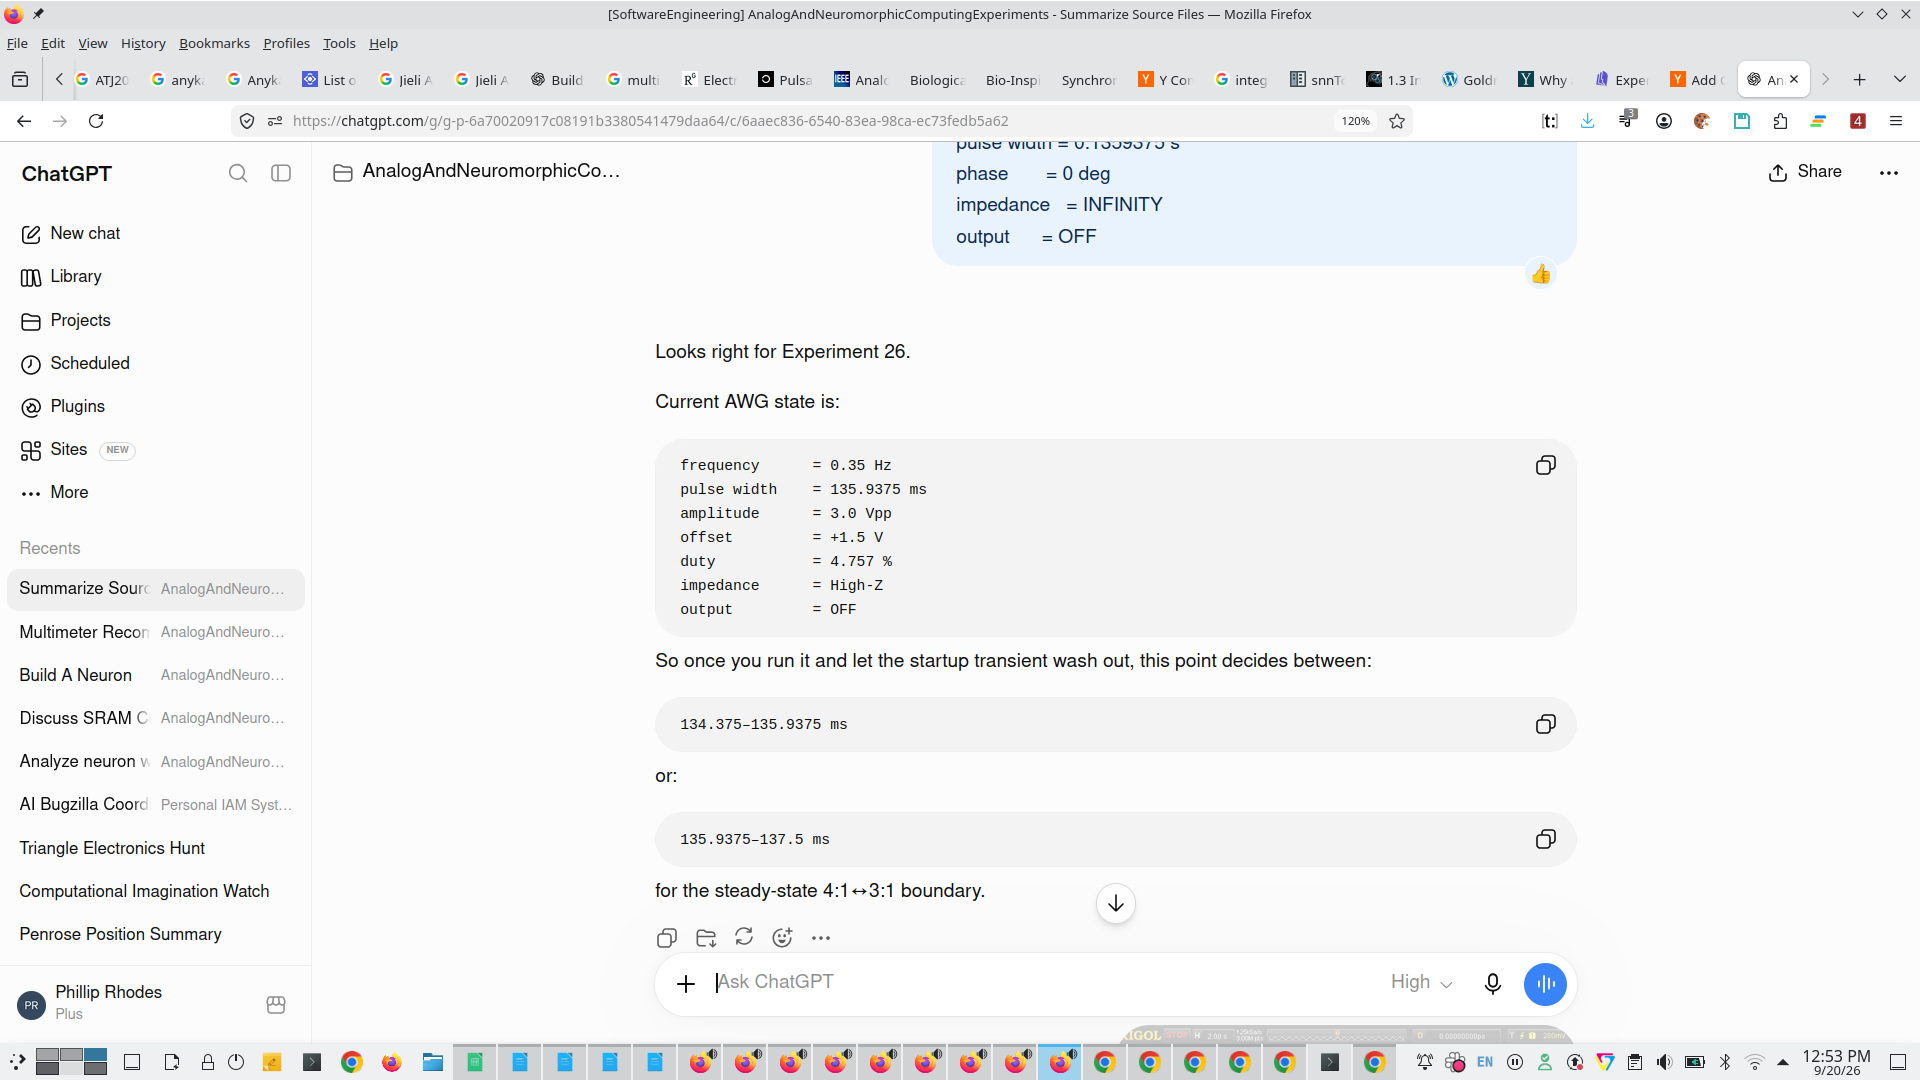Open the list all tabs chevron
Screen dimensions: 1920x1080
tap(1899, 80)
